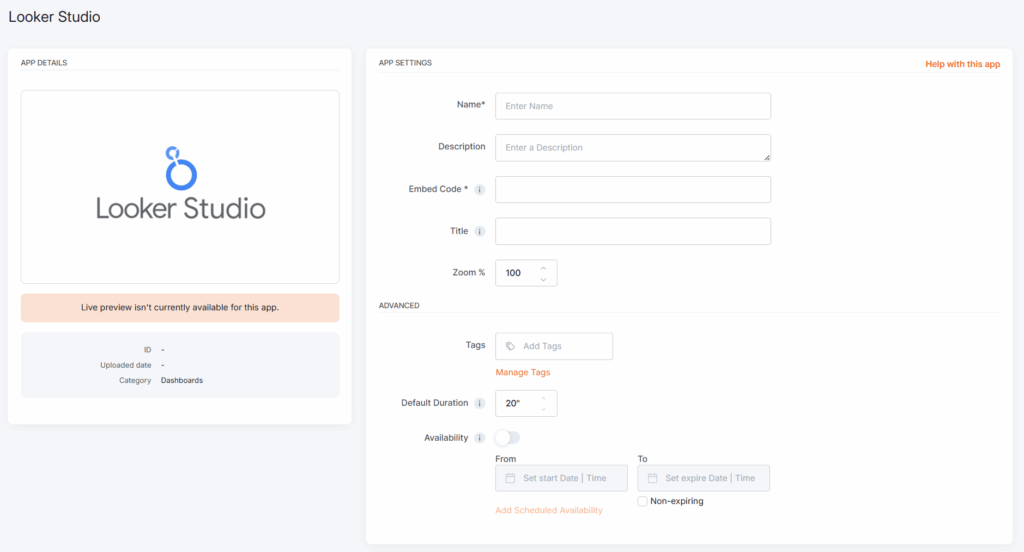Click the Dashboards category value
The height and width of the screenshot is (552, 1024).
click(182, 380)
